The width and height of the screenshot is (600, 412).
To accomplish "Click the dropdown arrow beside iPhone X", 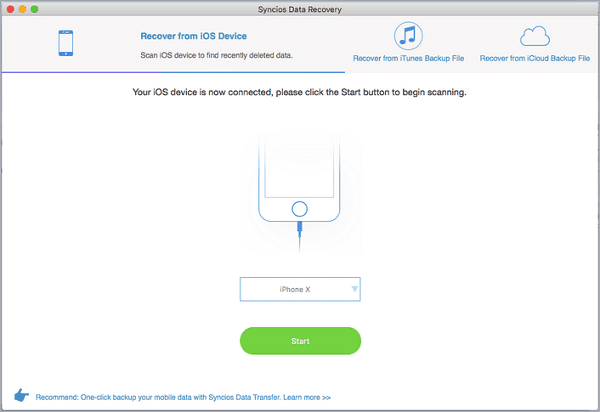I will [x=355, y=289].
